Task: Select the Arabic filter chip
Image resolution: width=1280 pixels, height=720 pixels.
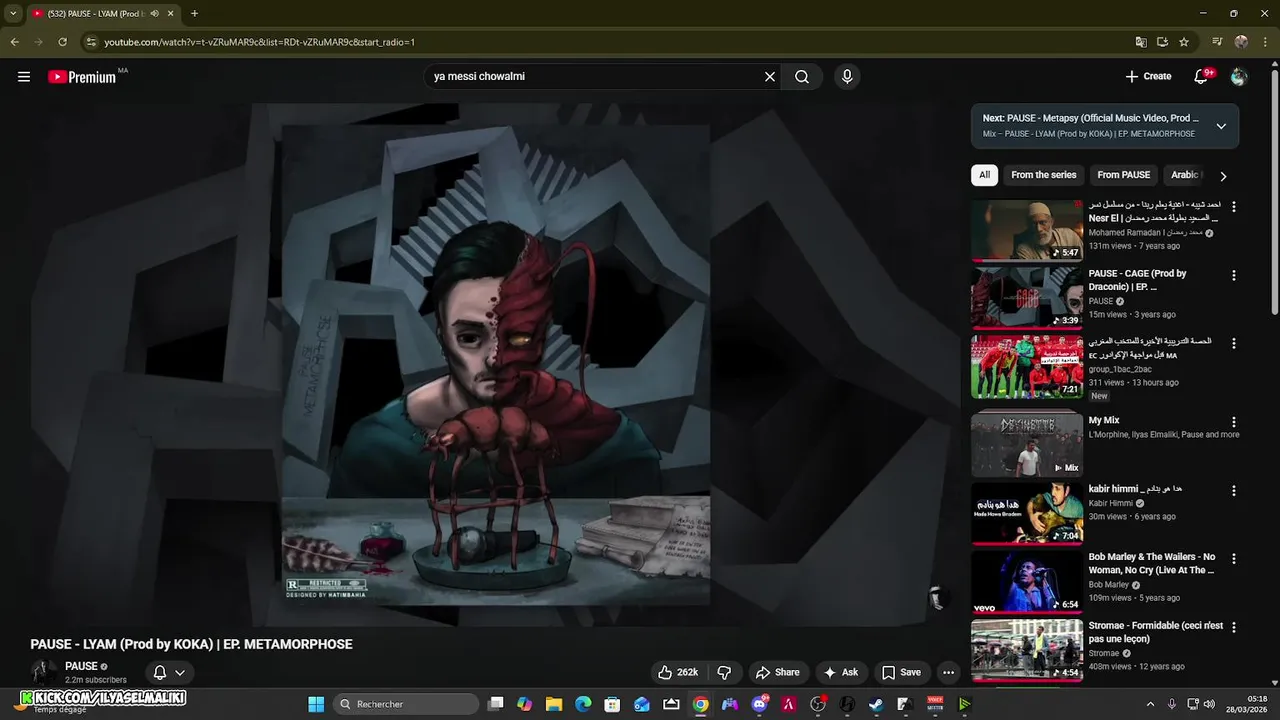Action: (1184, 175)
